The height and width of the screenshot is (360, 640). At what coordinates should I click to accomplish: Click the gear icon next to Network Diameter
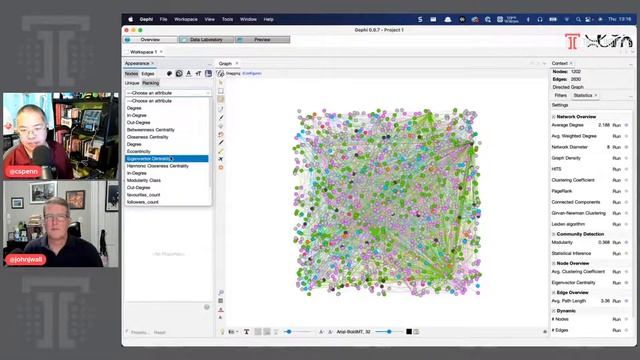pos(627,147)
